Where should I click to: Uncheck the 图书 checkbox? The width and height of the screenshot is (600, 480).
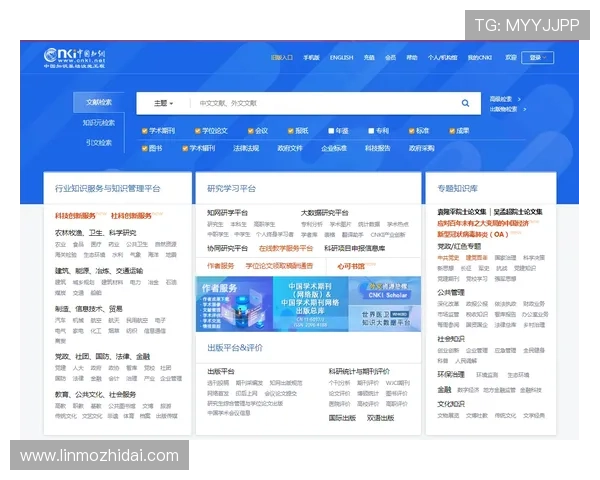145,149
